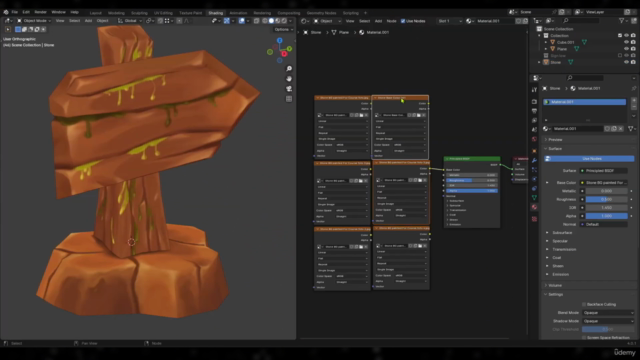Open the Slot 1 material slot dropdown
Screen dimensions: 640x360
click(449, 21)
